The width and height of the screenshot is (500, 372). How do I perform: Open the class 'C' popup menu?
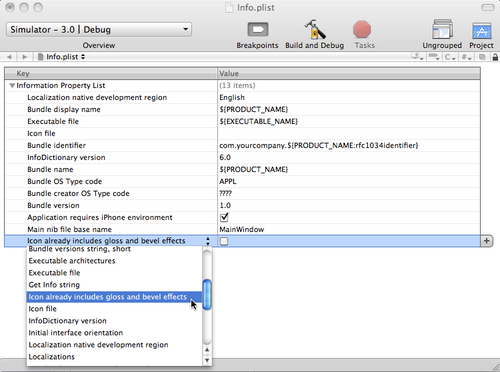coord(450,57)
